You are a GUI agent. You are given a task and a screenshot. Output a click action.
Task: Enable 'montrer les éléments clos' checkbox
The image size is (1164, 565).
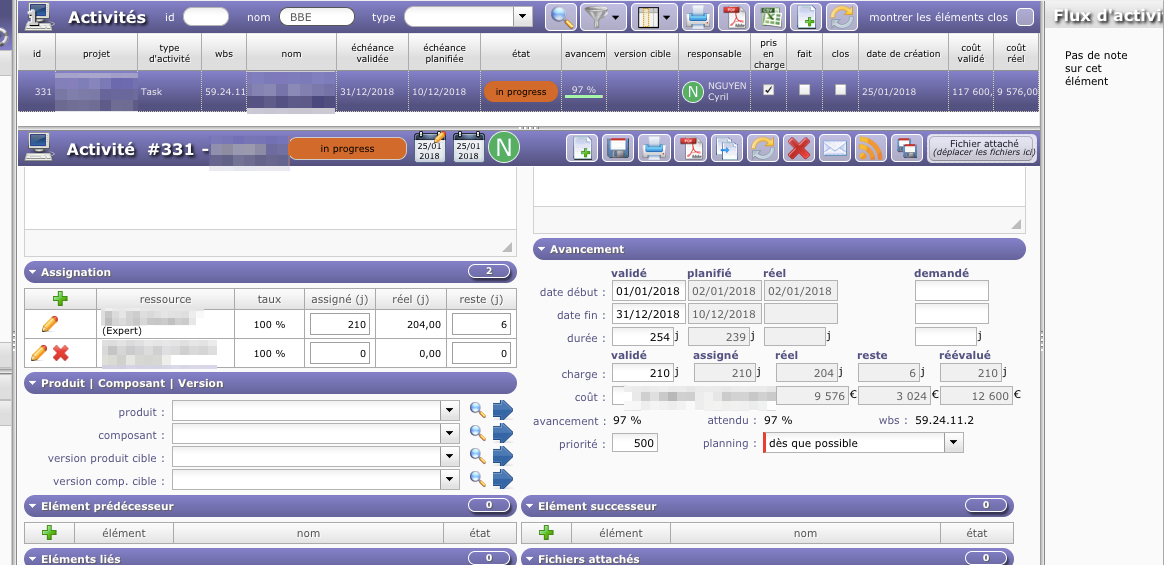coord(1024,17)
